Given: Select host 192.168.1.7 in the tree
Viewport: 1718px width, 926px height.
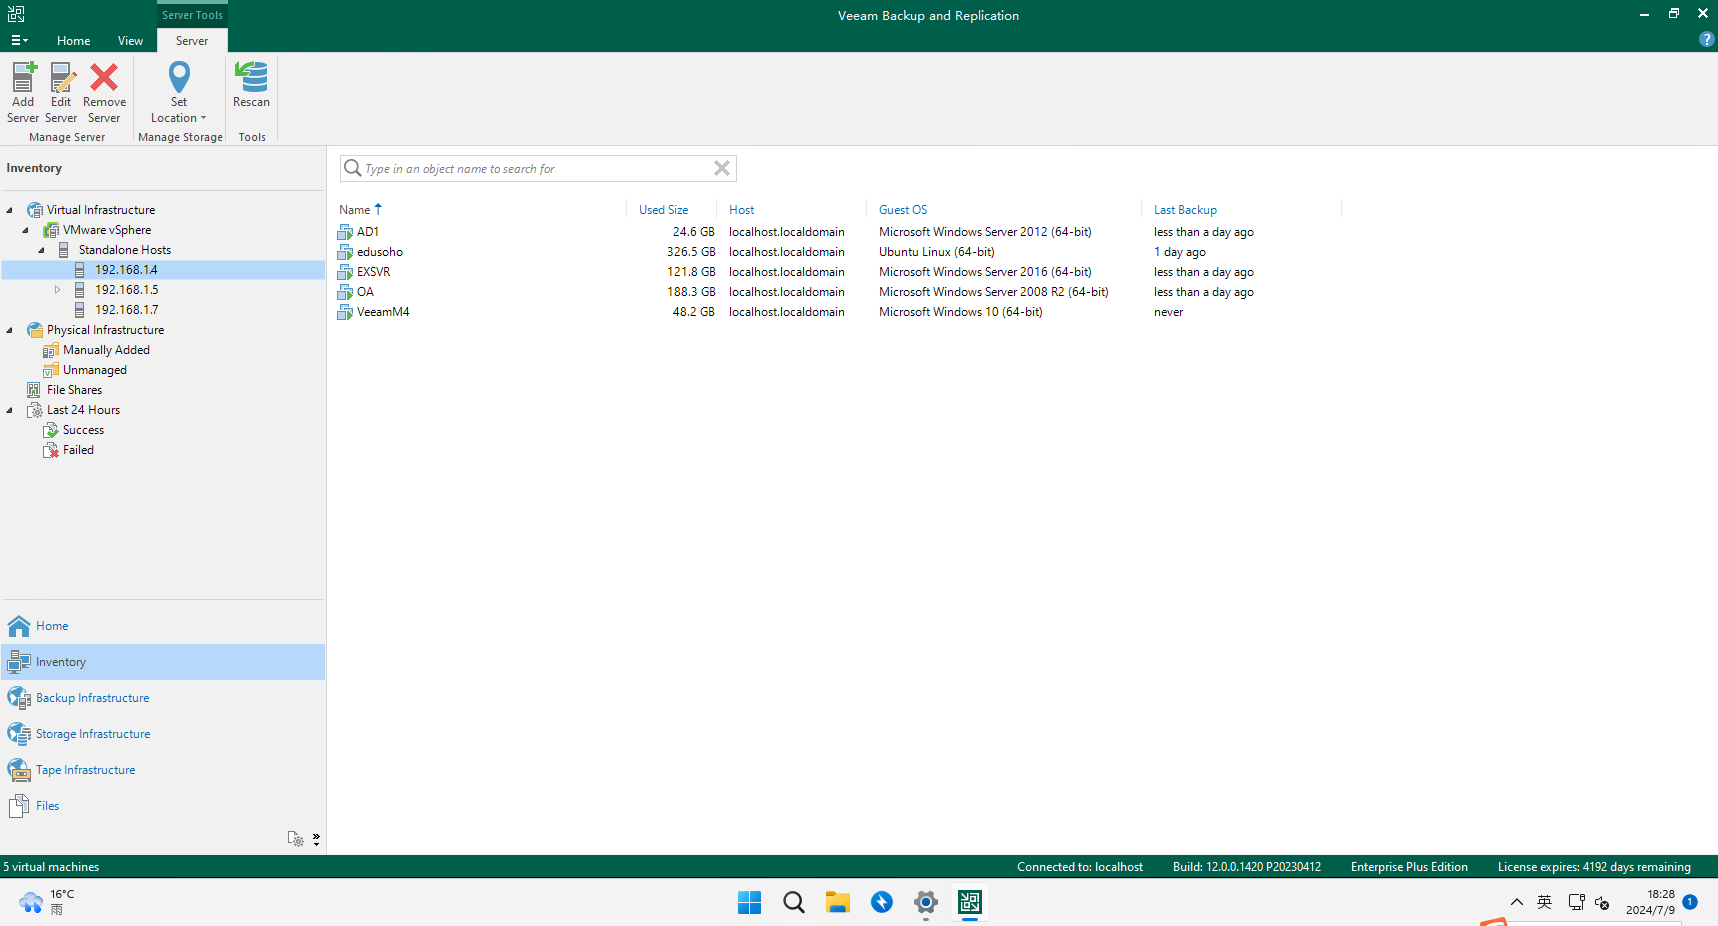Looking at the screenshot, I should [126, 310].
